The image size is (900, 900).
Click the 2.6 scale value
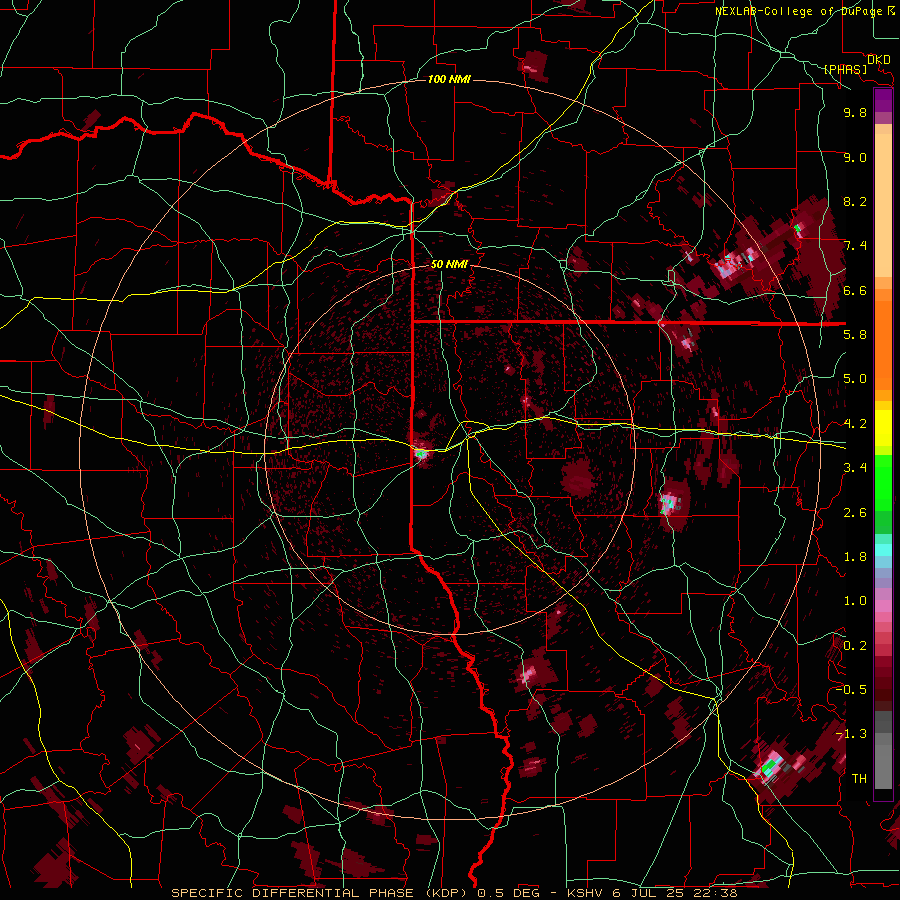tap(855, 513)
